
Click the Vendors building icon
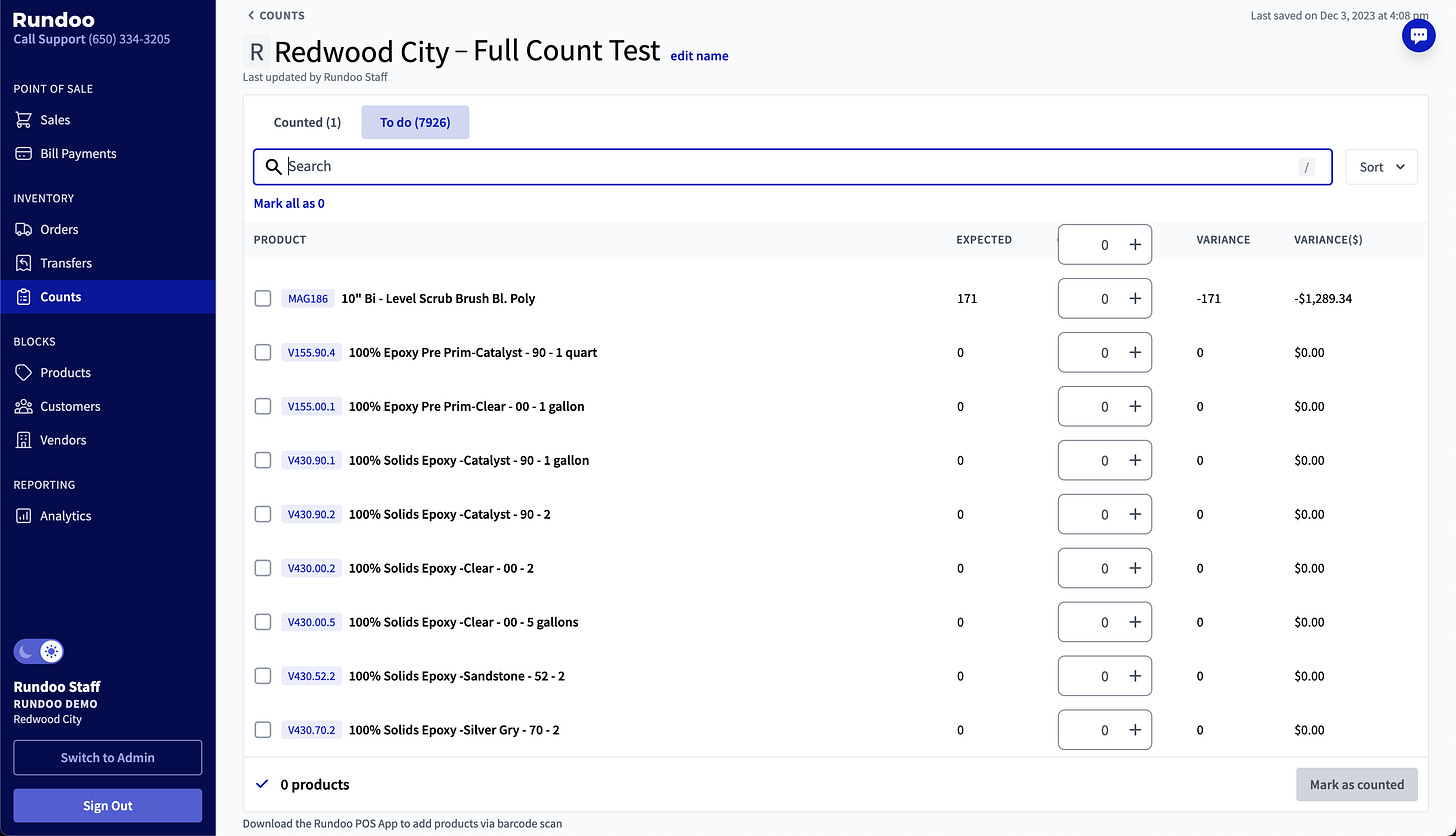[23, 440]
